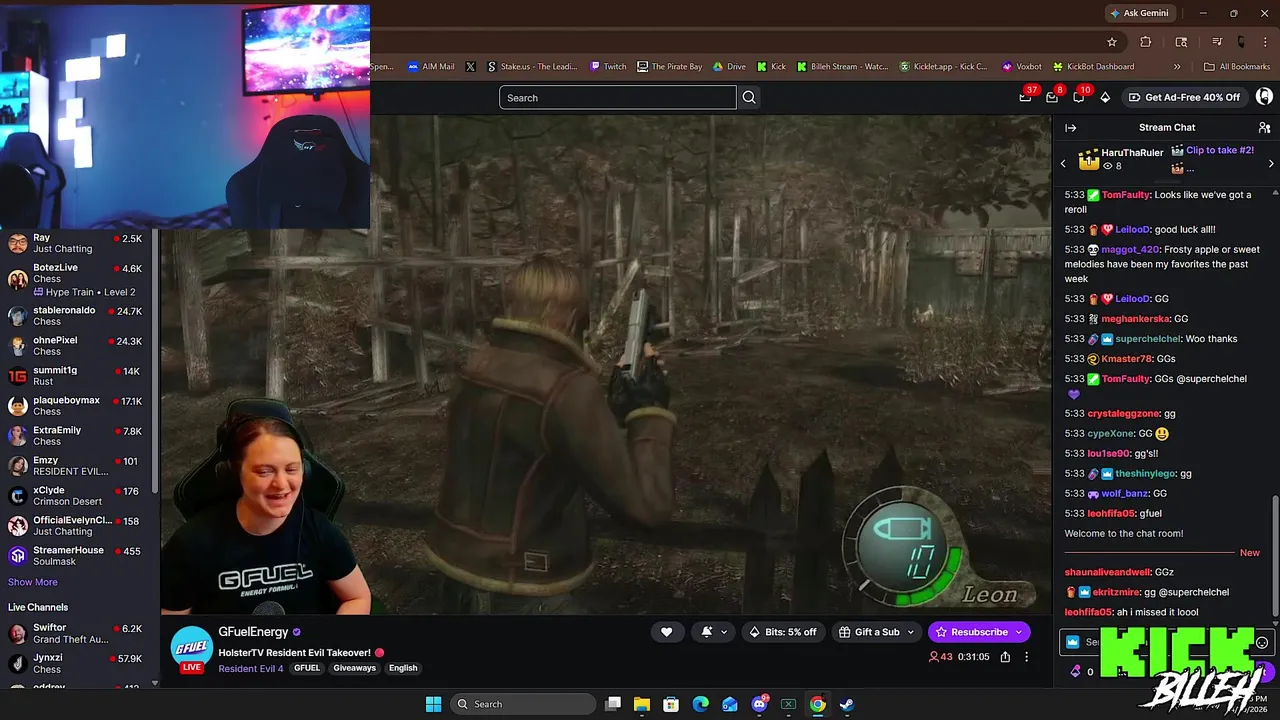Open Swiftor in Live Channels list
The height and width of the screenshot is (720, 1280).
[x=75, y=634]
